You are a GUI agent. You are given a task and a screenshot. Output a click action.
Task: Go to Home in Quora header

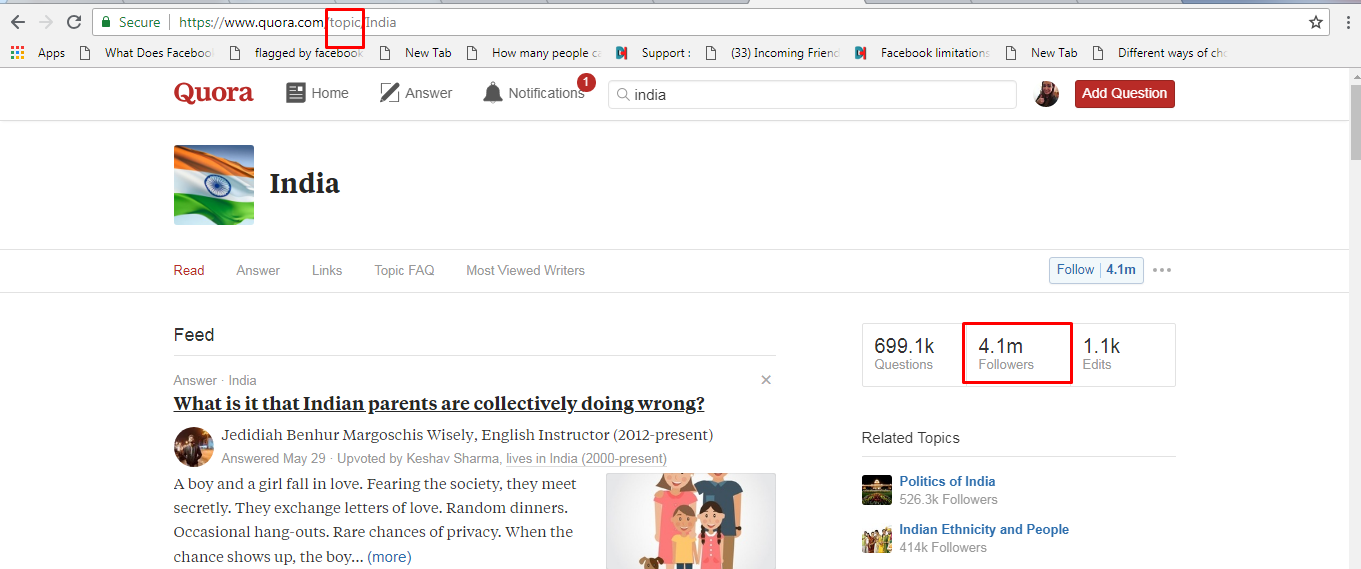(318, 93)
